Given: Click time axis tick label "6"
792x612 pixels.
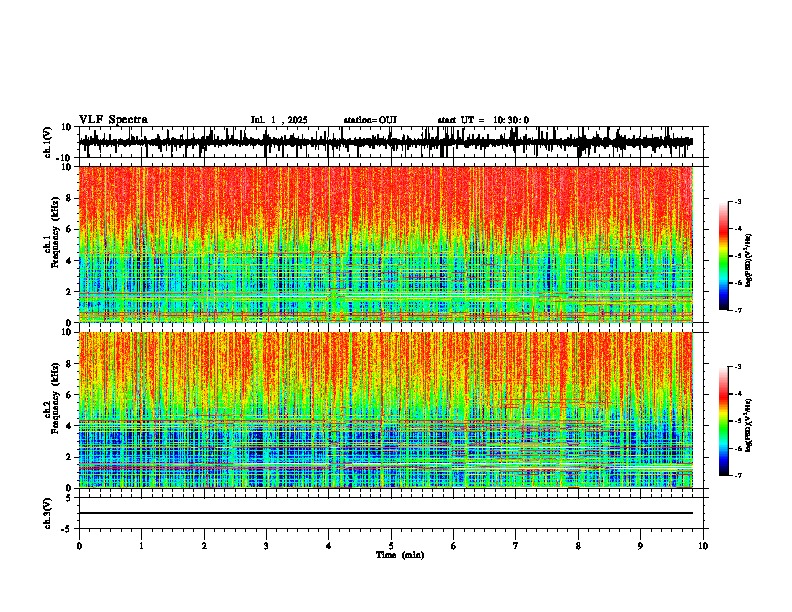Looking at the screenshot, I should pos(454,546).
